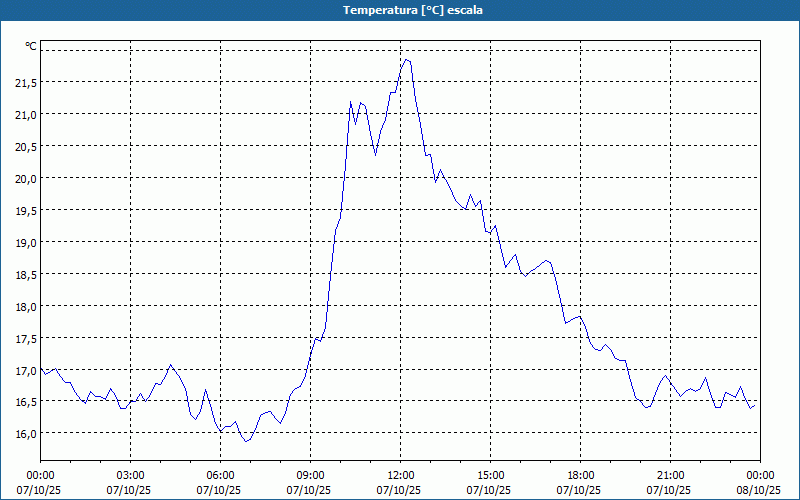
Task: Click the 03:00 time label on x-axis
Action: (x=130, y=475)
